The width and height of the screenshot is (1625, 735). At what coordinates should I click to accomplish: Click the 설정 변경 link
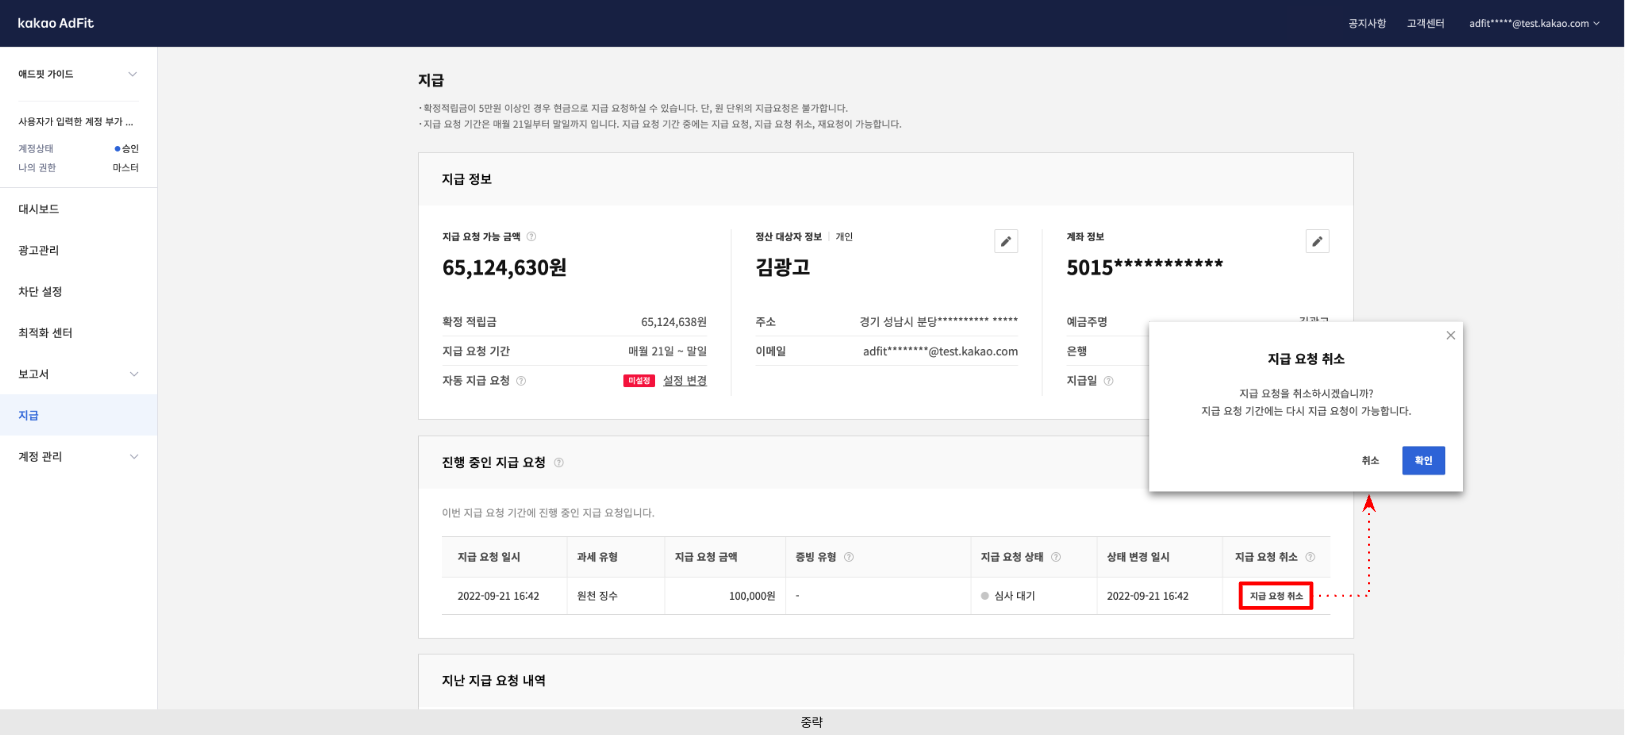(684, 381)
